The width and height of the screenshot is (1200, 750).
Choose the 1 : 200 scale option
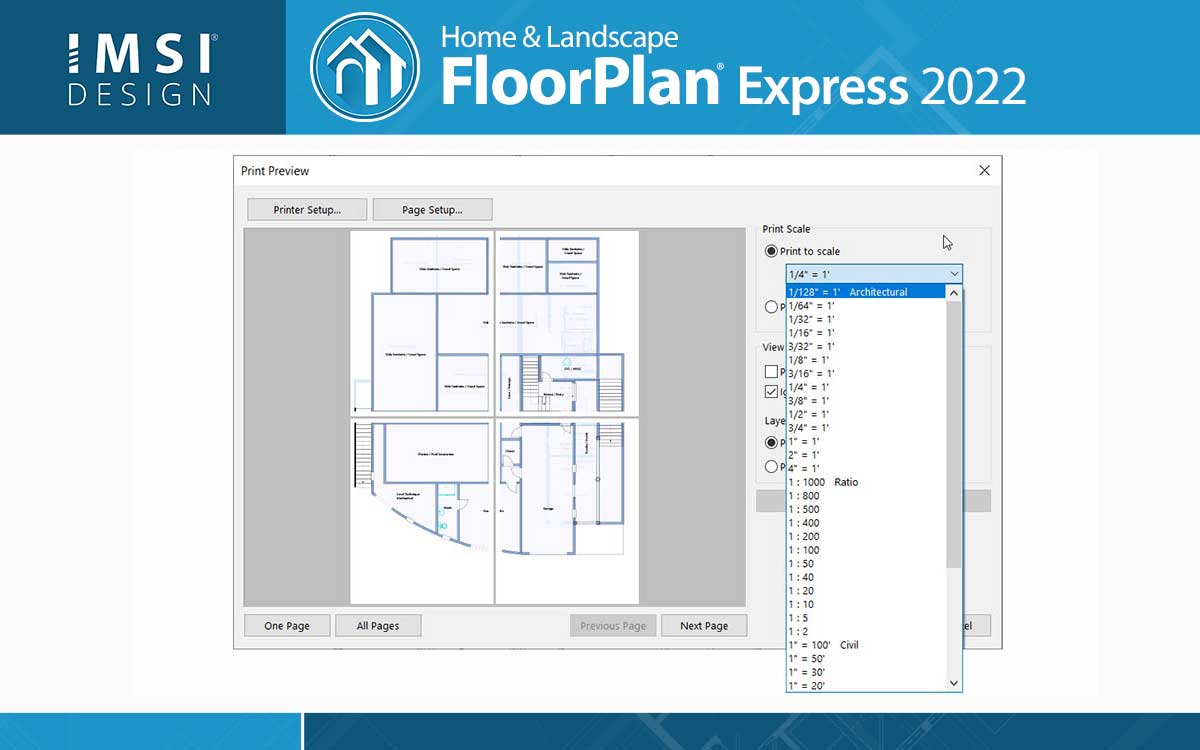pyautogui.click(x=866, y=536)
